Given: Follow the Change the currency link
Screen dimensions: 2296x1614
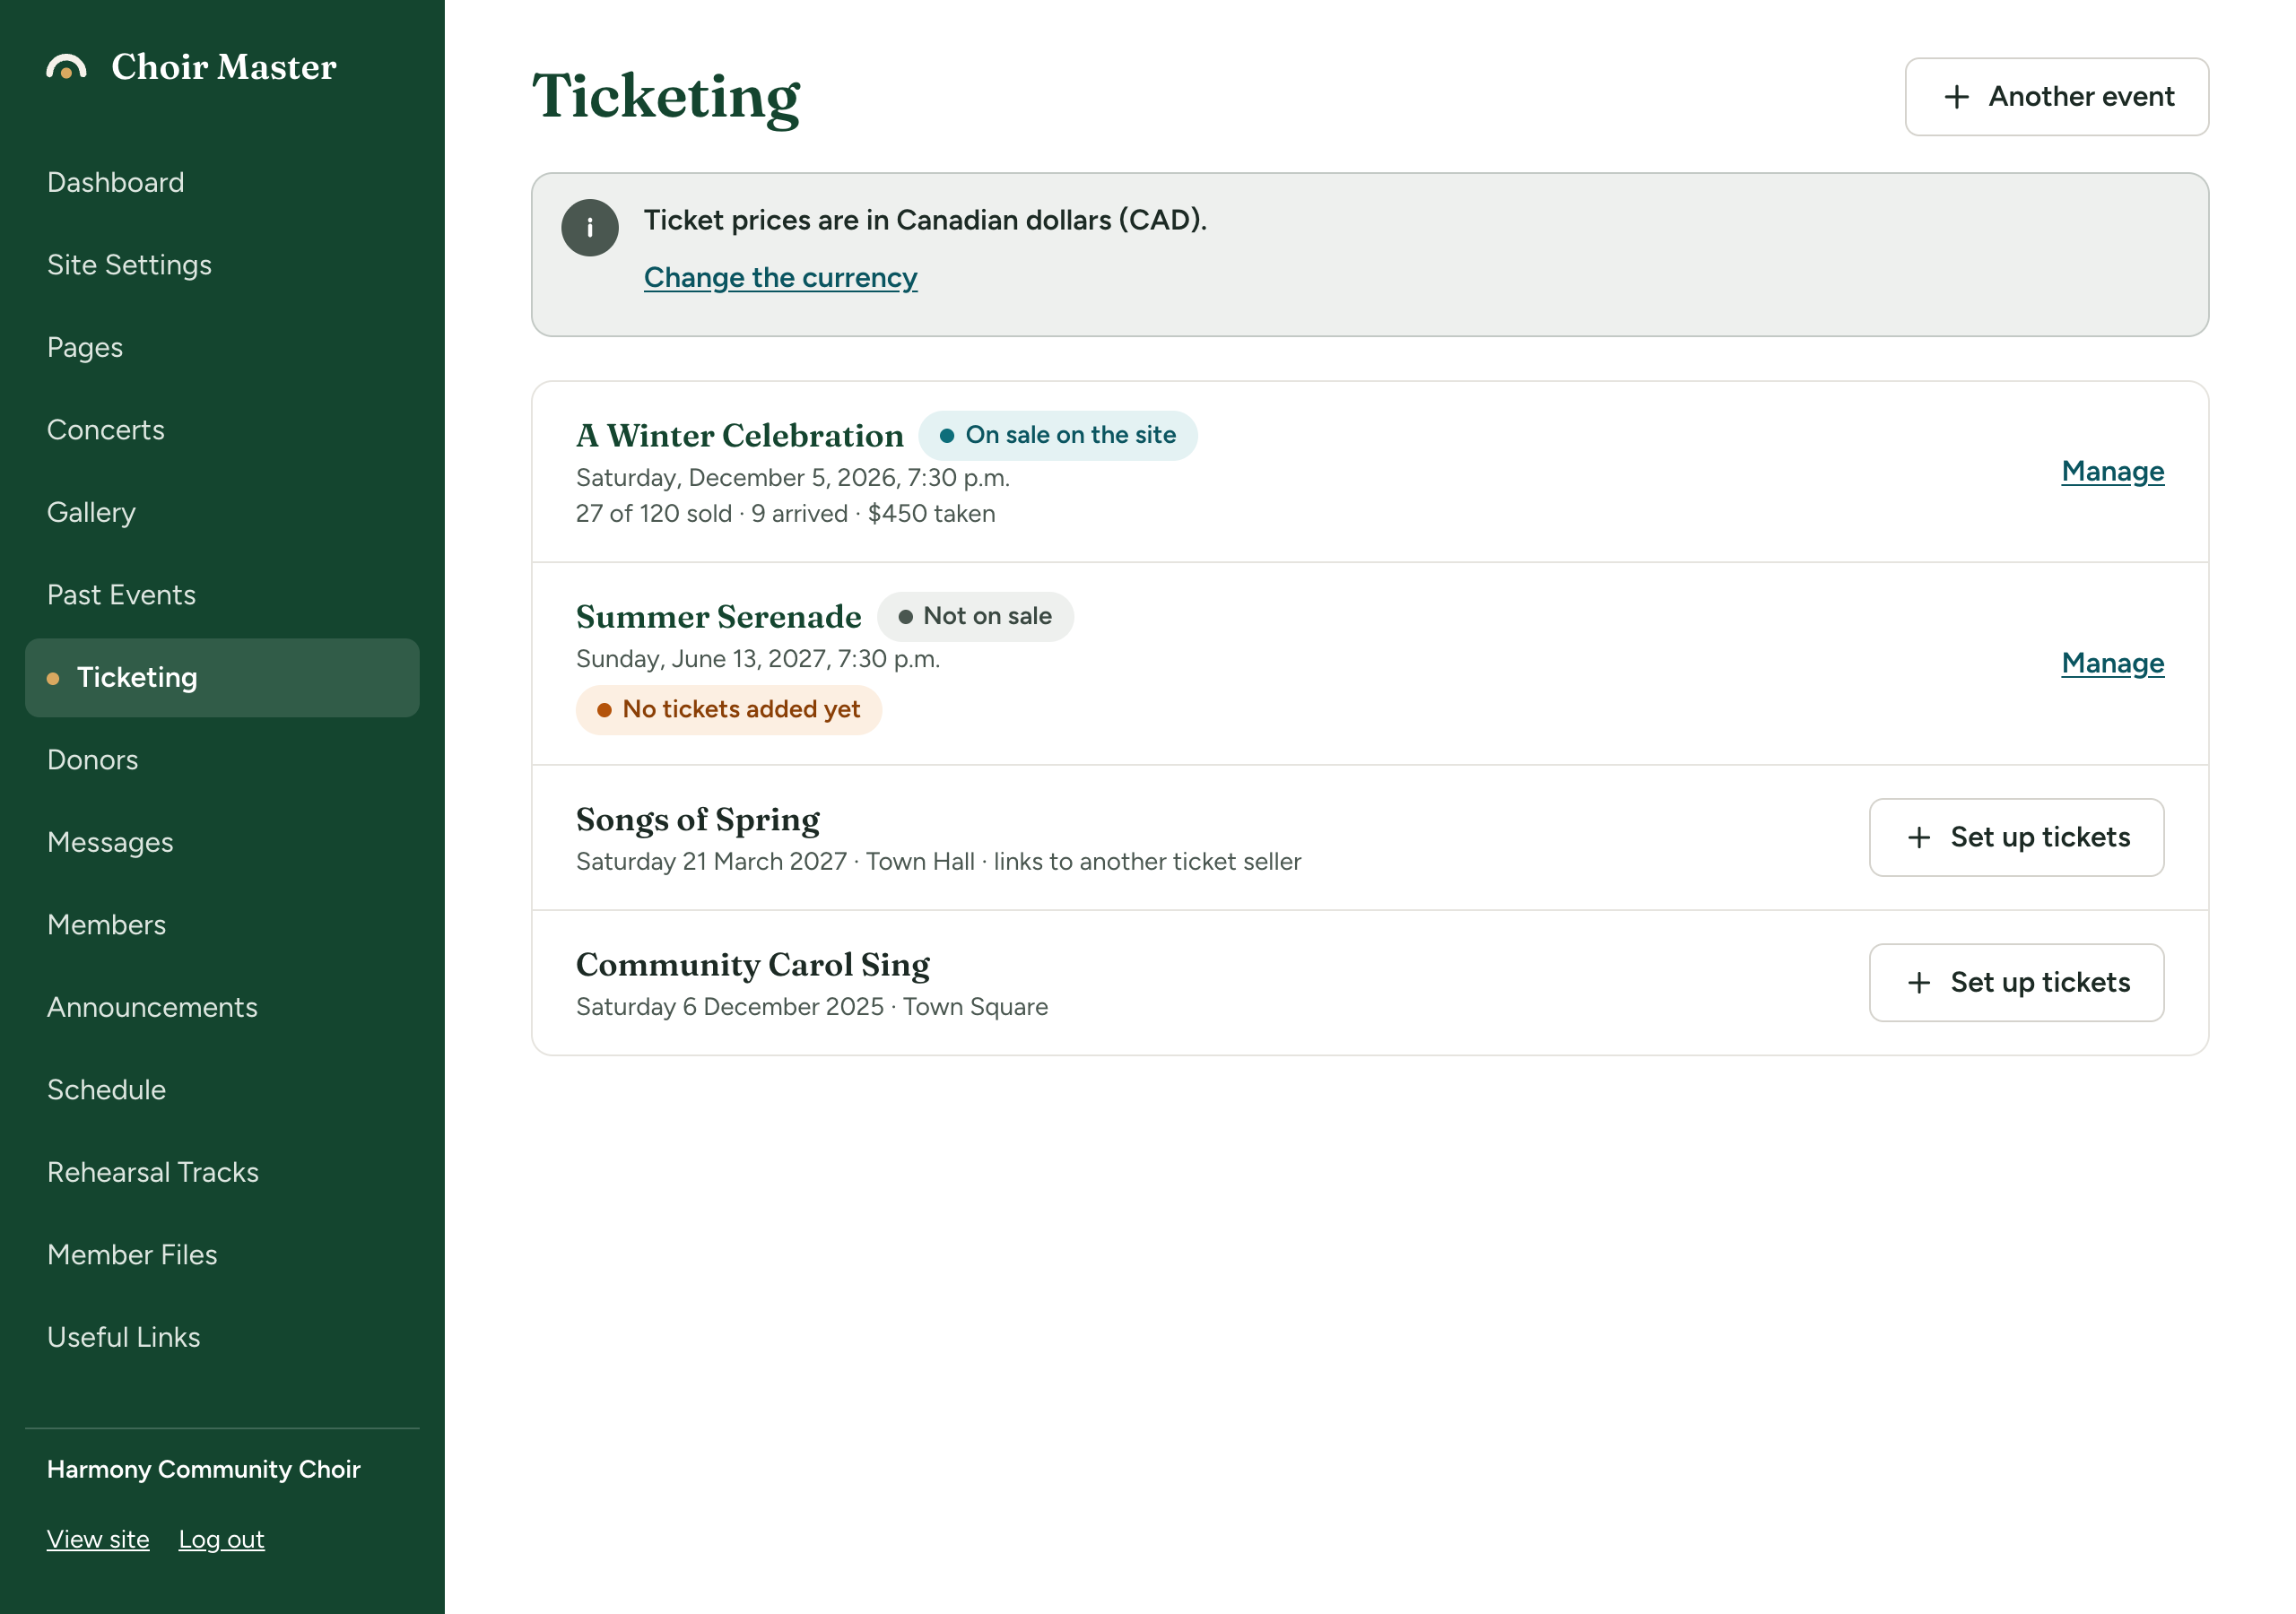Looking at the screenshot, I should pos(780,278).
